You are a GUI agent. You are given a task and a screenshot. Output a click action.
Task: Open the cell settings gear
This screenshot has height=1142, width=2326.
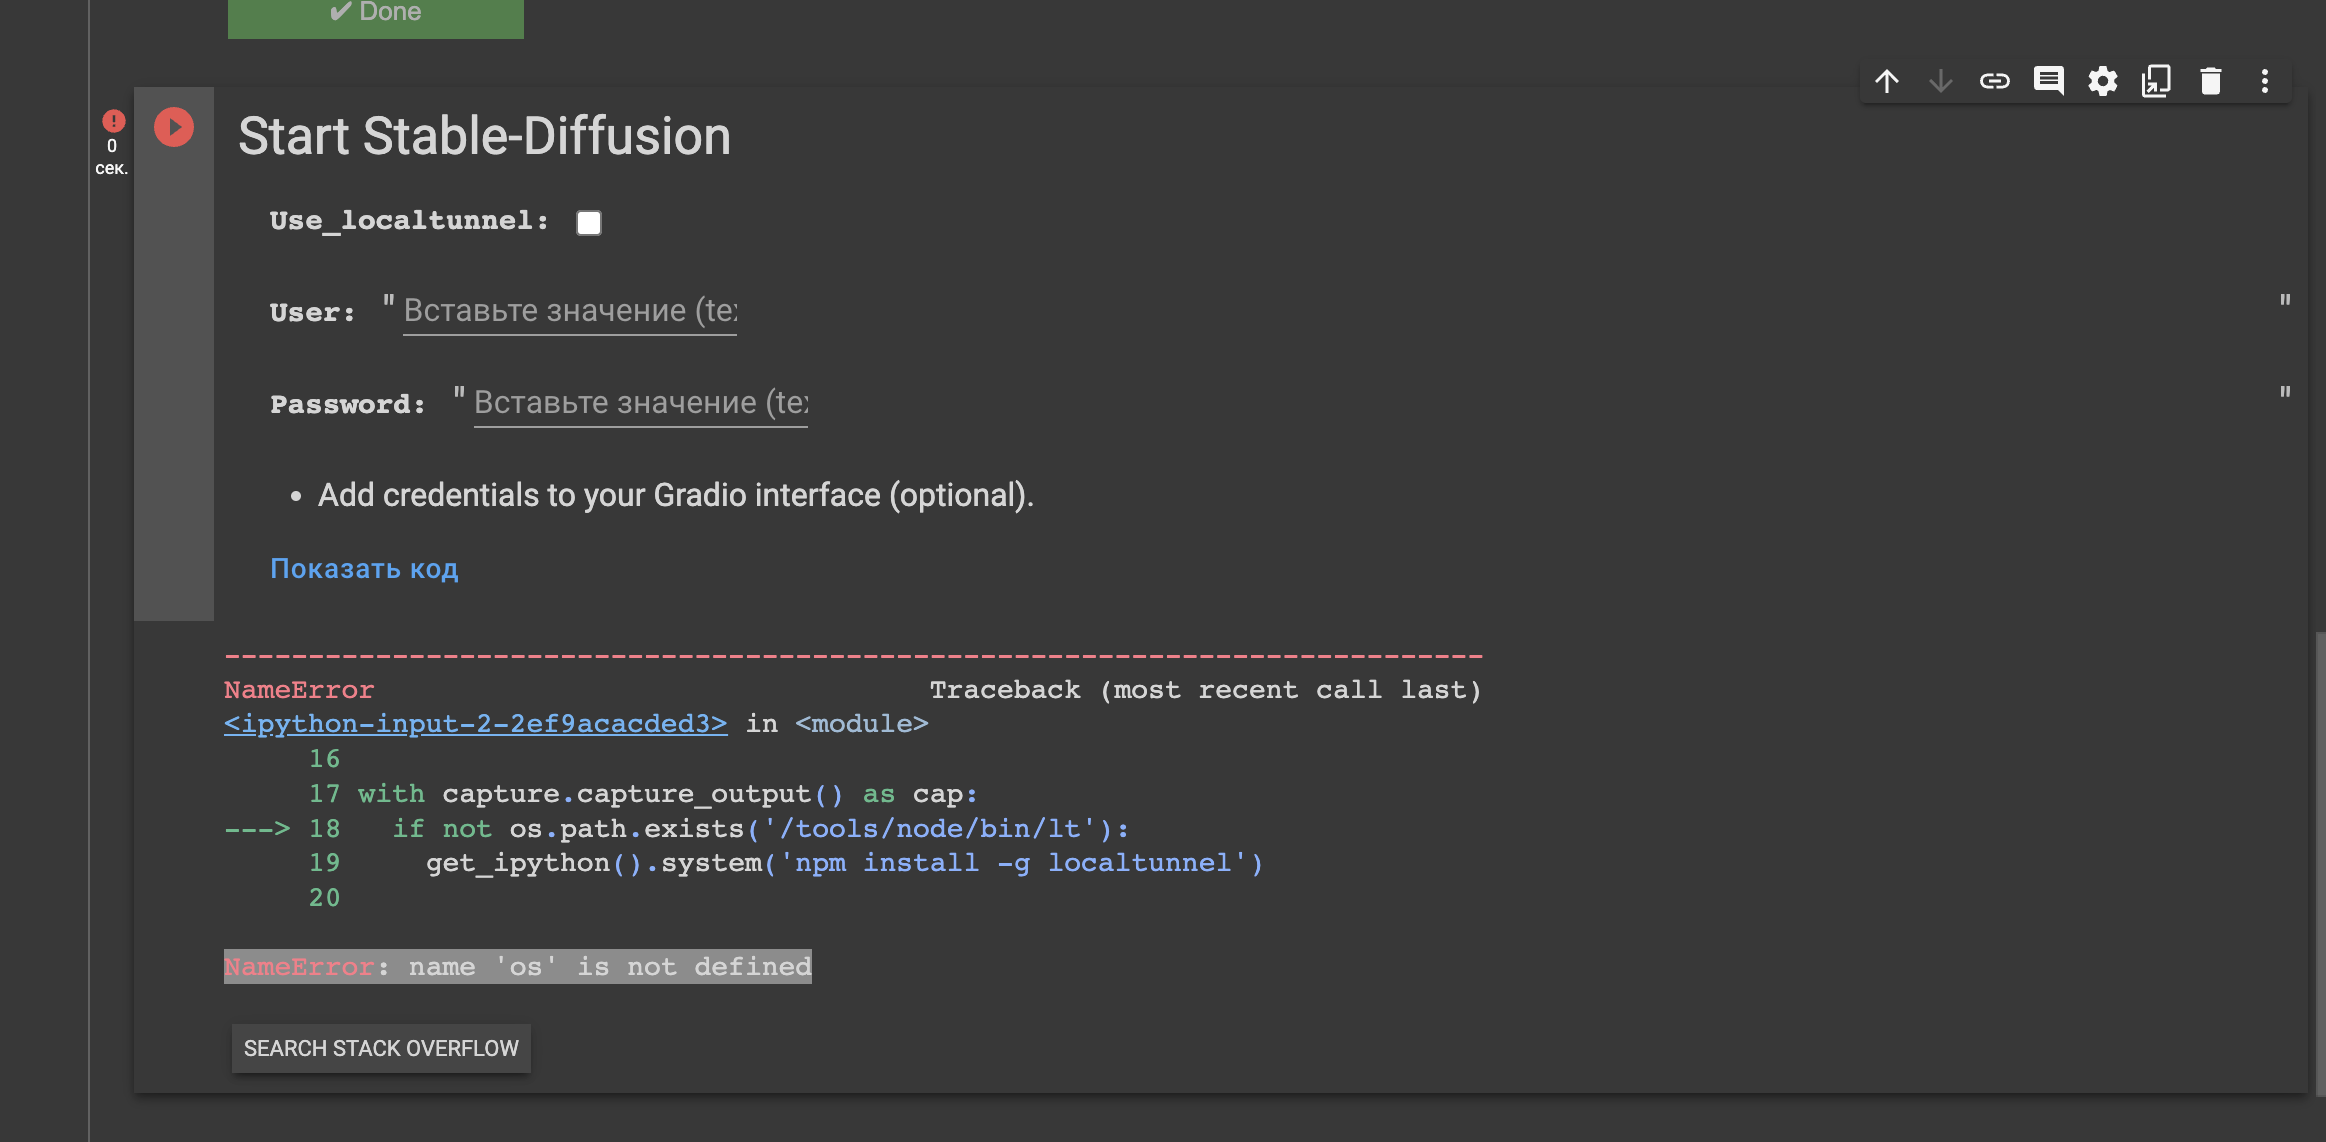click(2103, 80)
